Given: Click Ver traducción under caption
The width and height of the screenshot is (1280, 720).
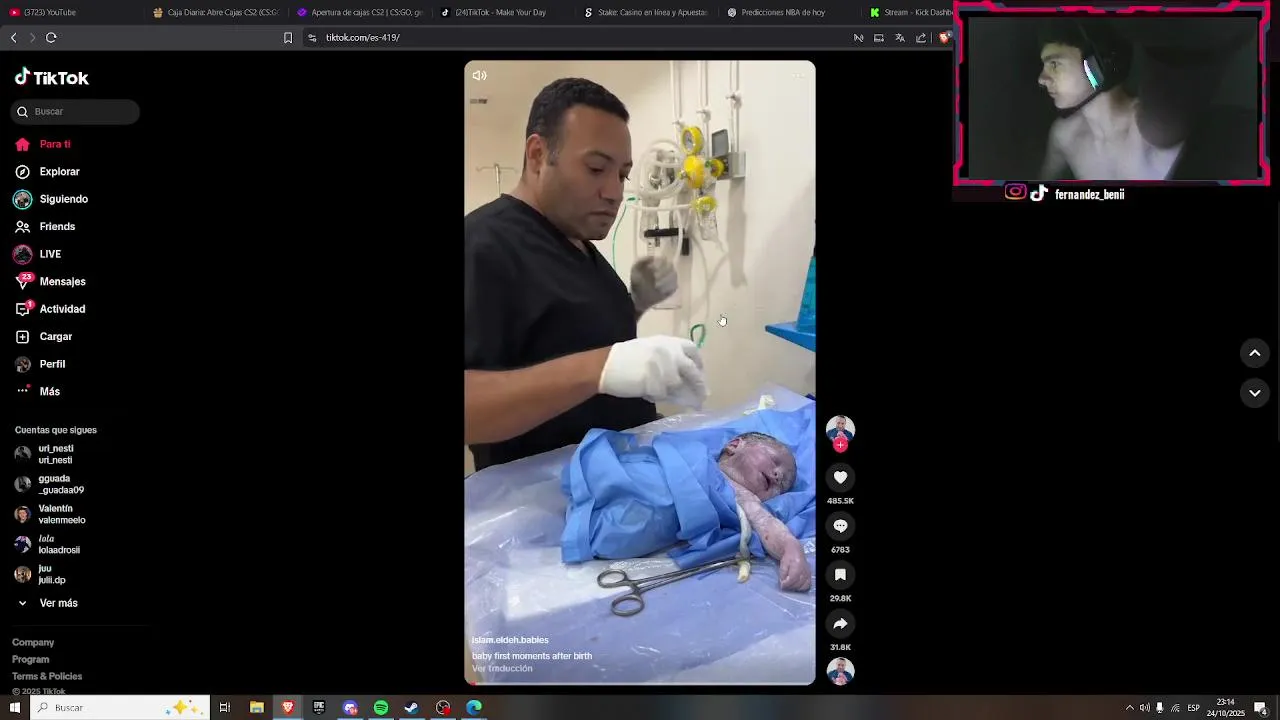Looking at the screenshot, I should (x=502, y=668).
